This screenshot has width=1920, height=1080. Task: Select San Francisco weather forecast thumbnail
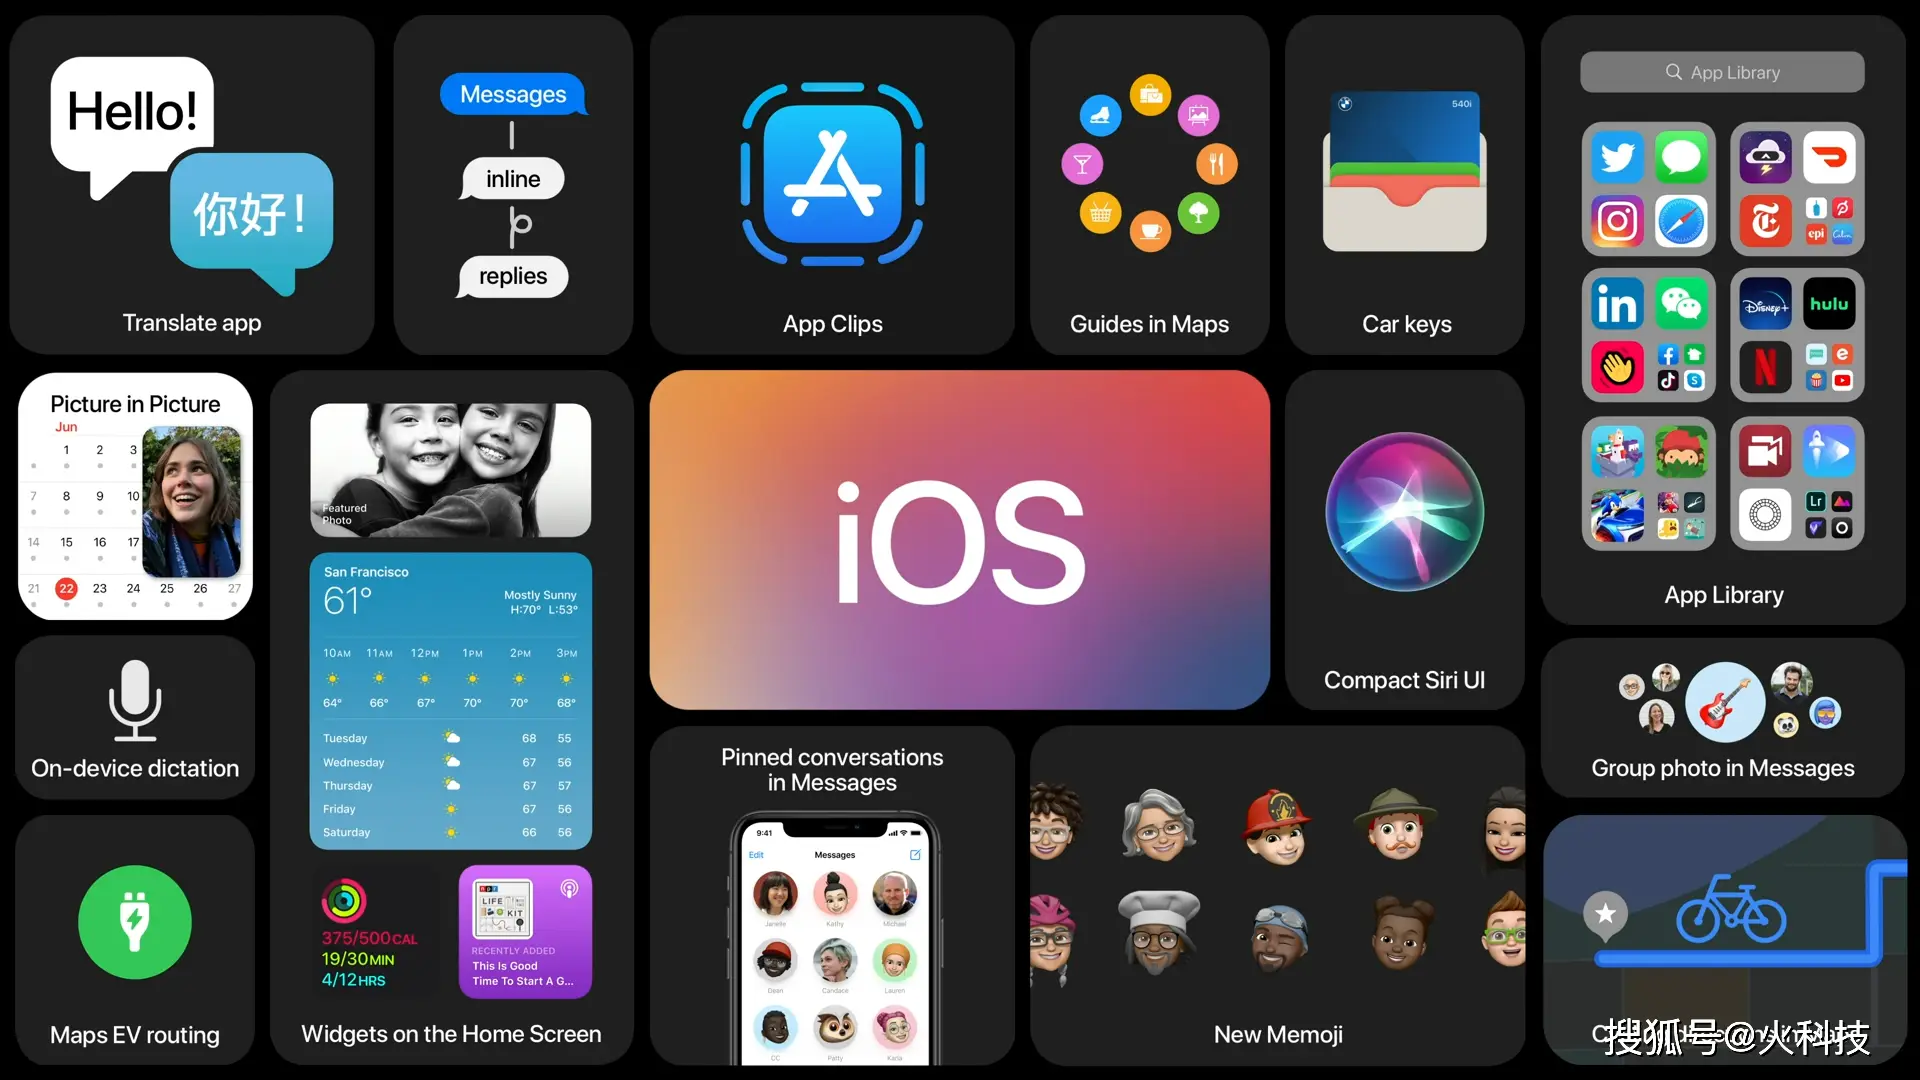(450, 700)
